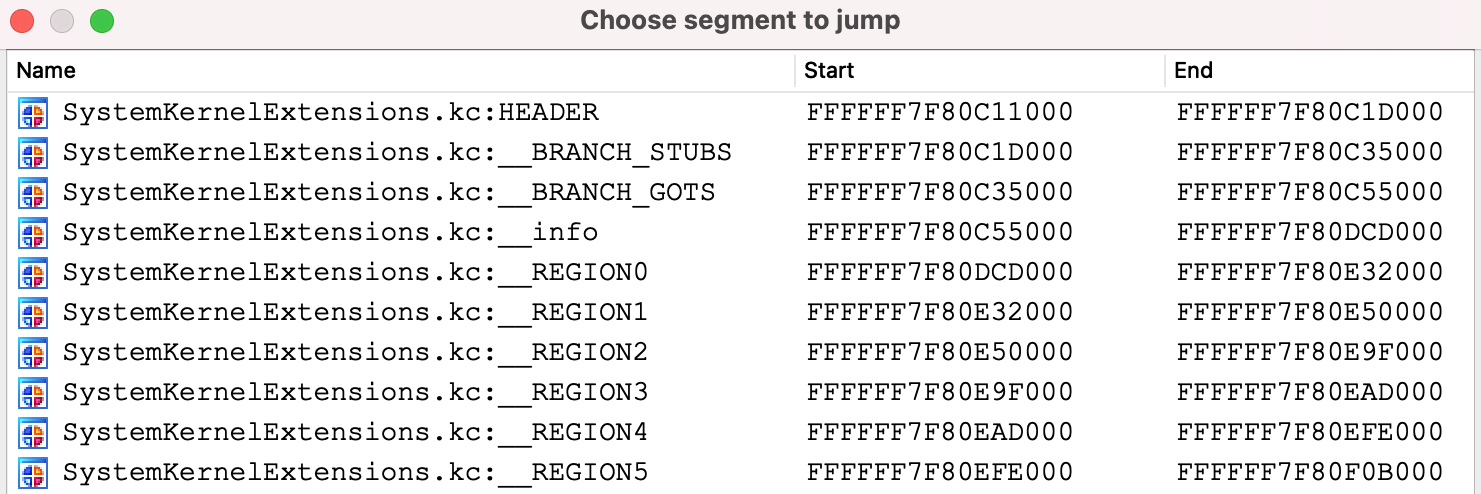The height and width of the screenshot is (494, 1481).
Task: Select the SystemKernelExtensions.kc:__REGION1 segment row
Action: tap(355, 313)
